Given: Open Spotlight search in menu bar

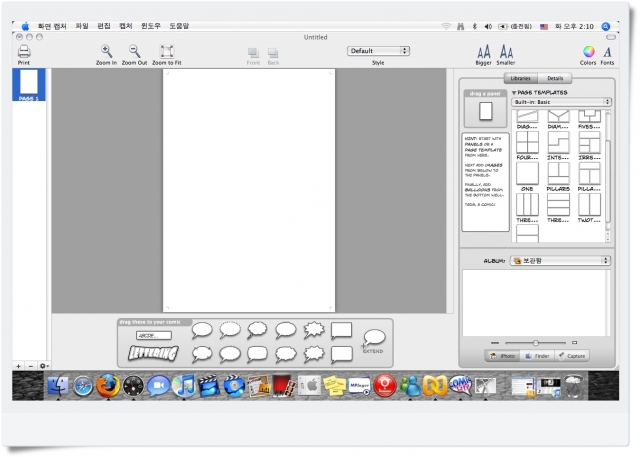Looking at the screenshot, I should (x=606, y=27).
